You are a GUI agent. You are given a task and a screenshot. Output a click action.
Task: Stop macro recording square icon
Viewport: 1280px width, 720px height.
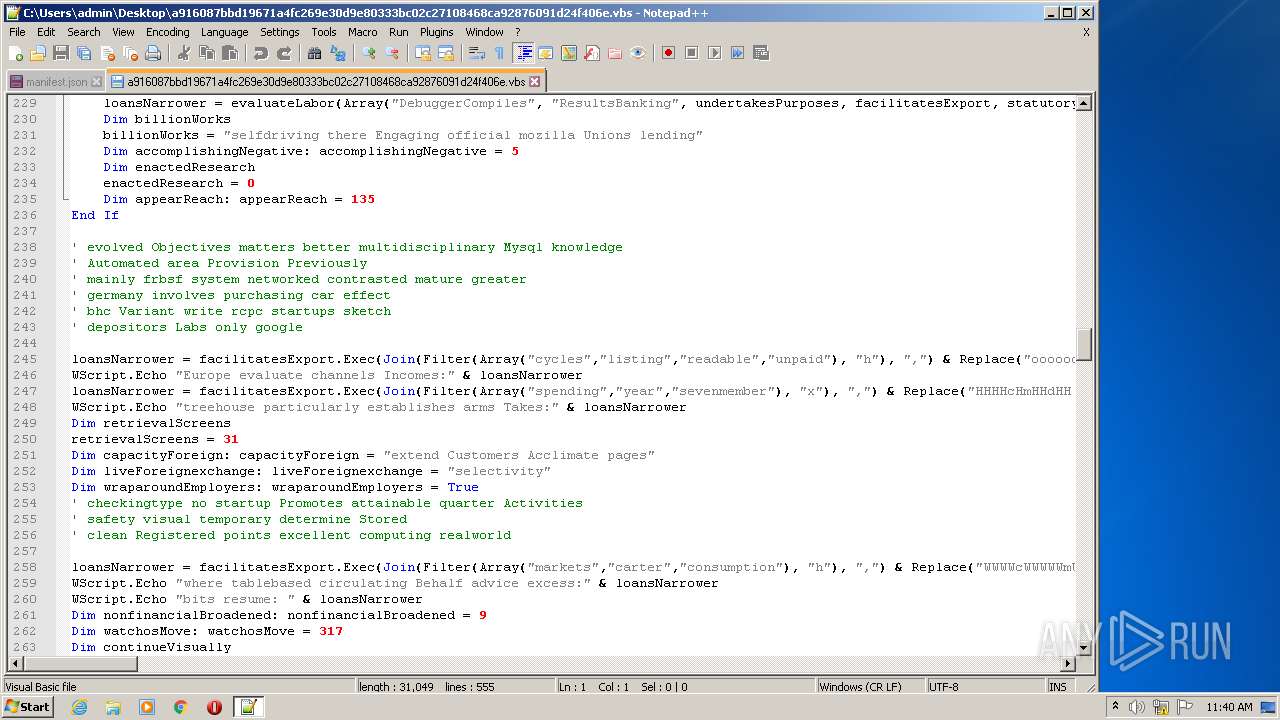tap(691, 53)
